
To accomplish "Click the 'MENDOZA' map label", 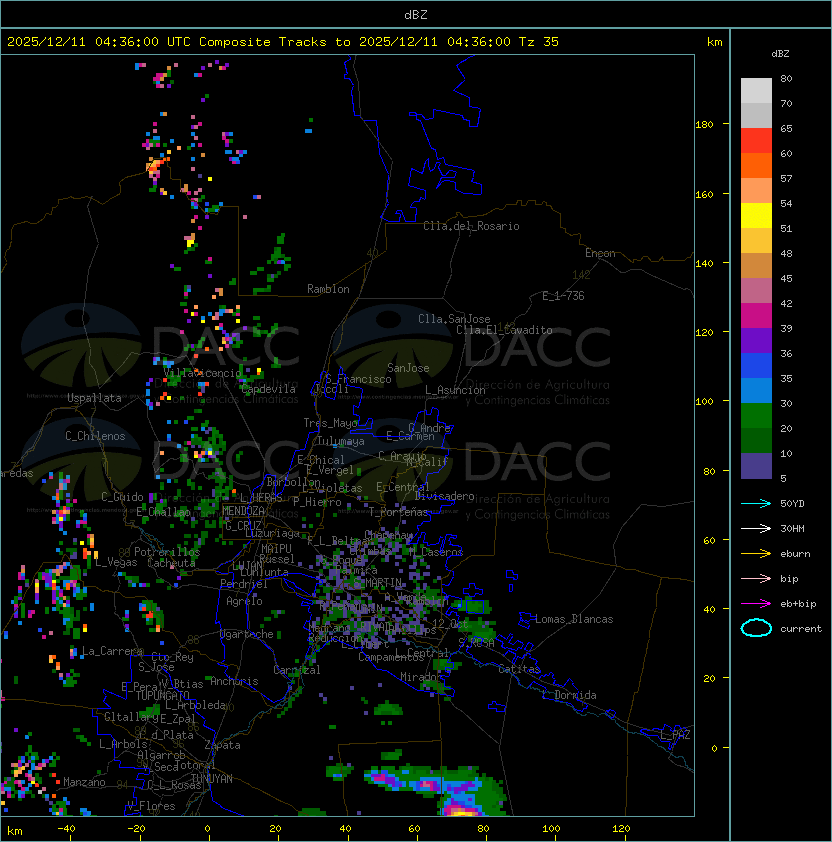I will 243,510.
